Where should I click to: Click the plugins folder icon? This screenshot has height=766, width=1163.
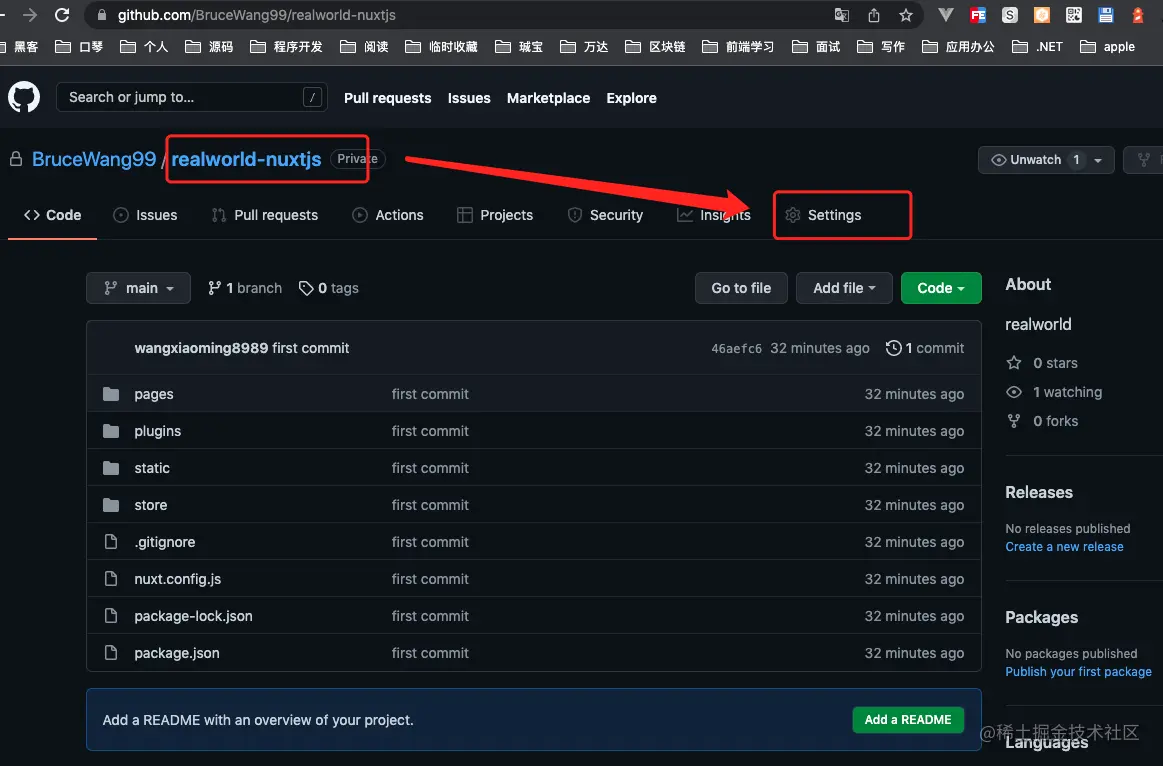(111, 431)
